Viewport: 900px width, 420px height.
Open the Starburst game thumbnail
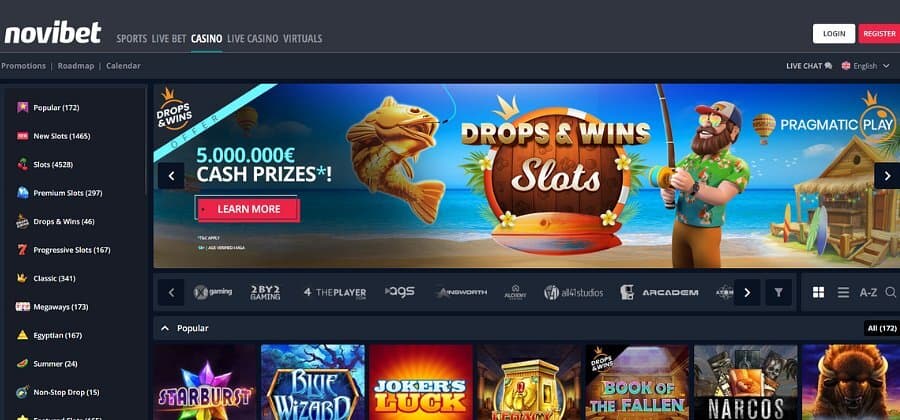(205, 382)
